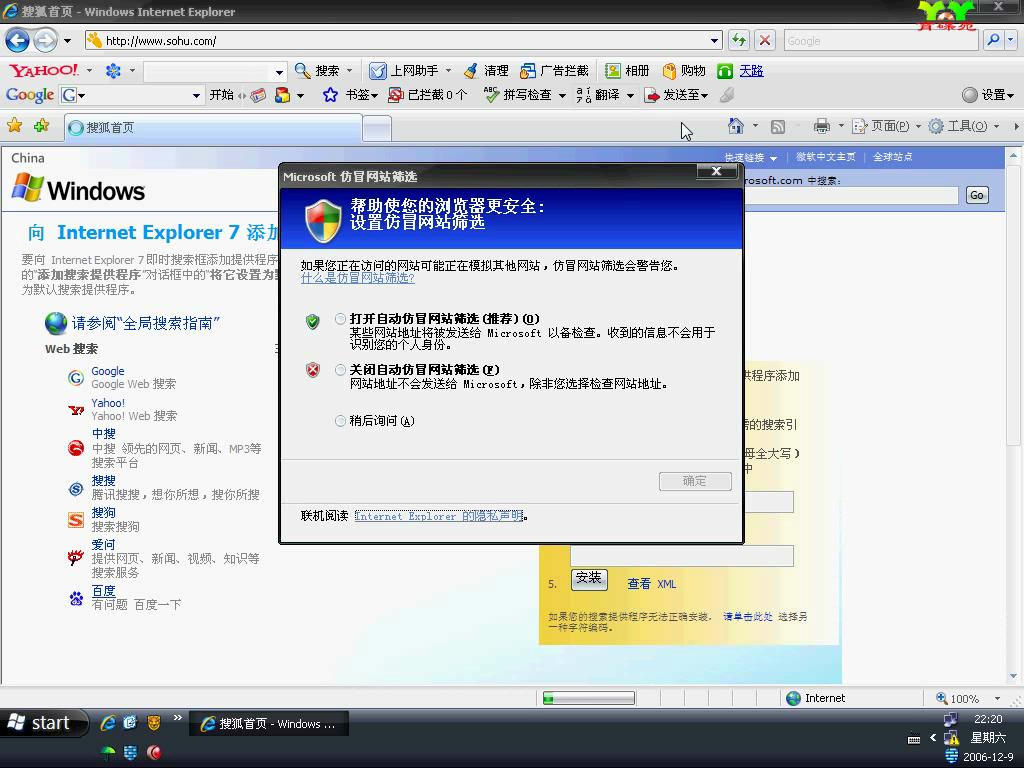This screenshot has height=768, width=1024.
Task: Click the 设置 settings button on Google toolbar
Action: click(988, 95)
